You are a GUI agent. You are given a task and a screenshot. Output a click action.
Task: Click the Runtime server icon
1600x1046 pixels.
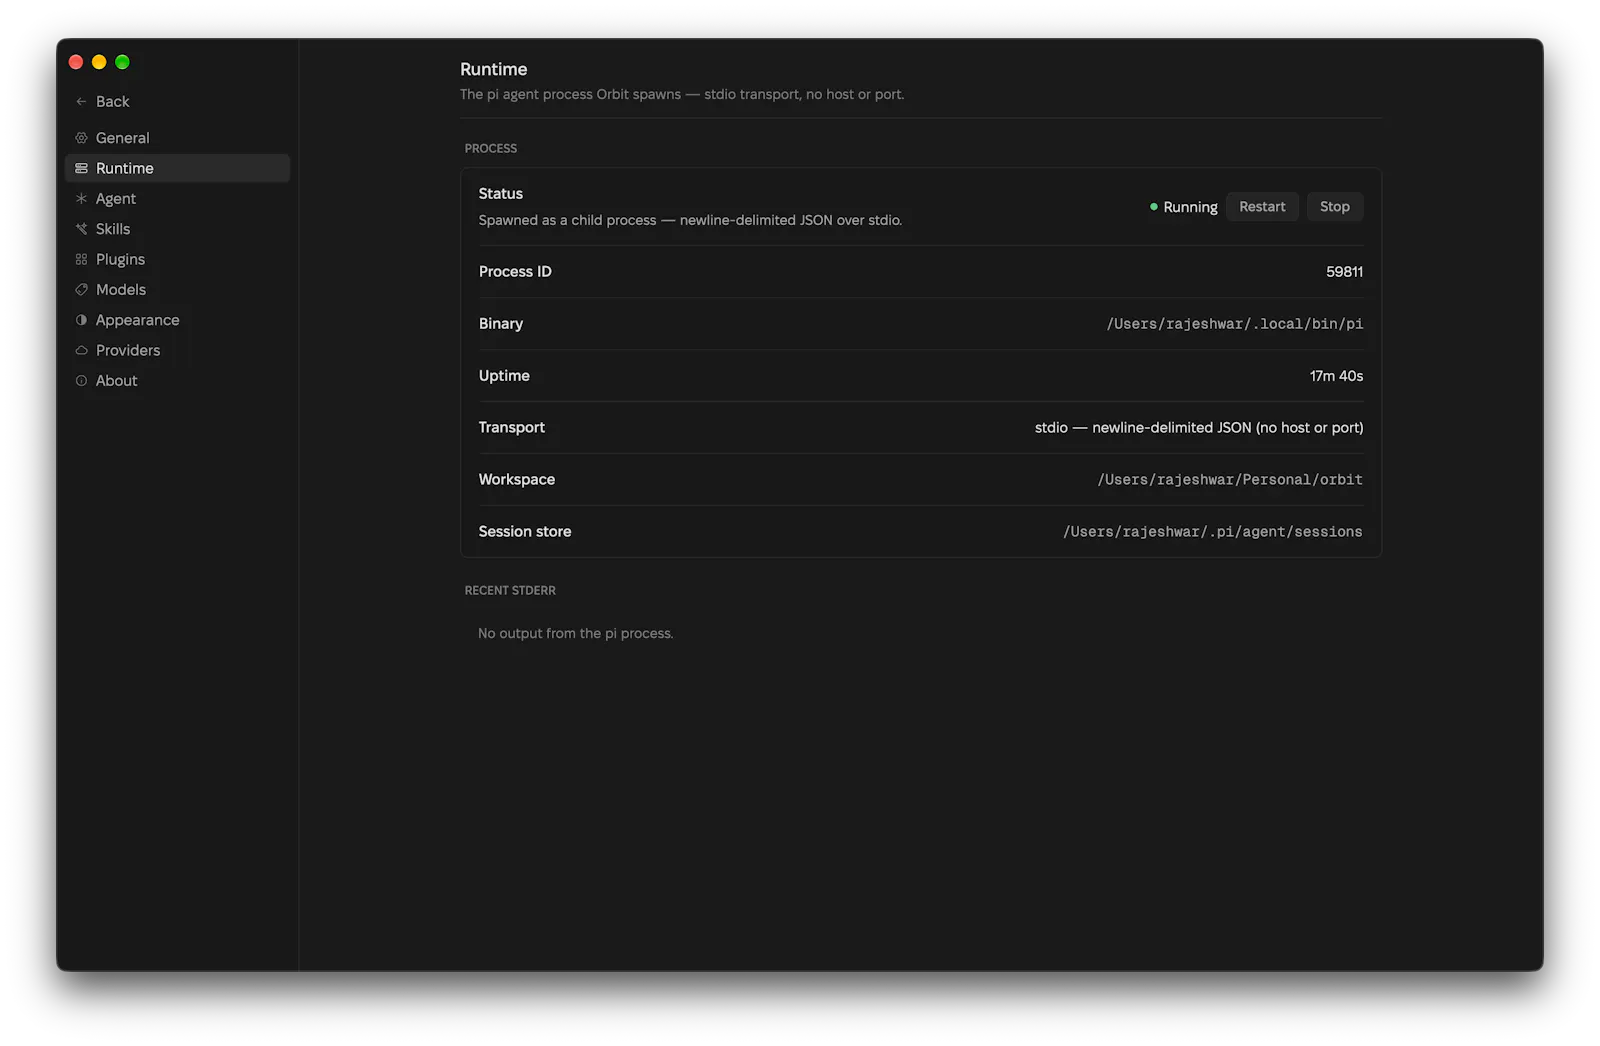81,168
